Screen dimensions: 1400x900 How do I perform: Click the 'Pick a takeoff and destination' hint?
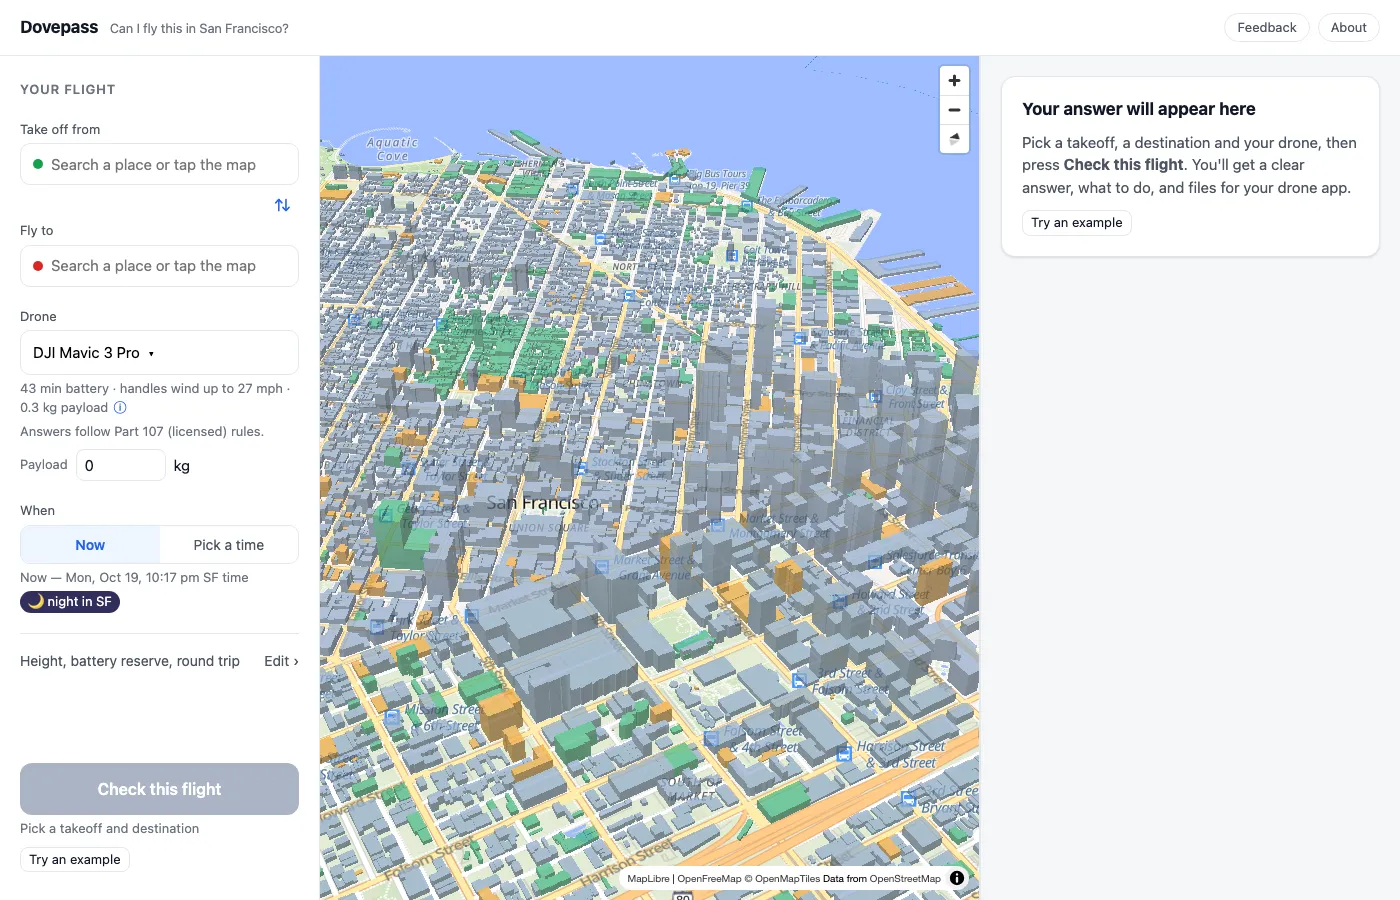click(109, 829)
